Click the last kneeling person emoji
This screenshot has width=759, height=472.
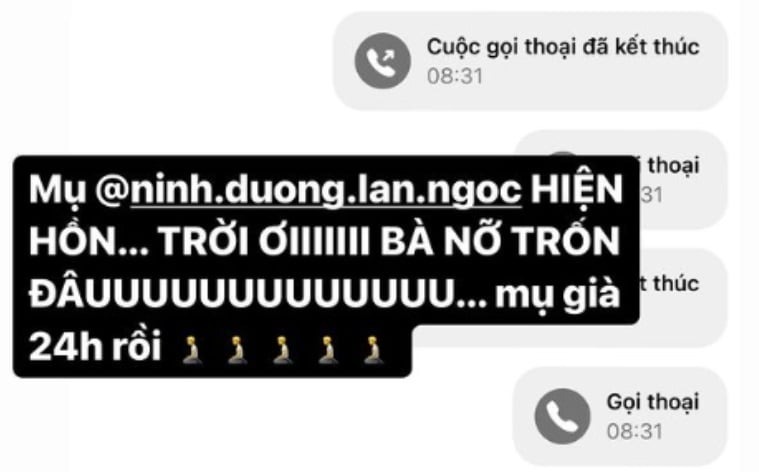coord(374,350)
